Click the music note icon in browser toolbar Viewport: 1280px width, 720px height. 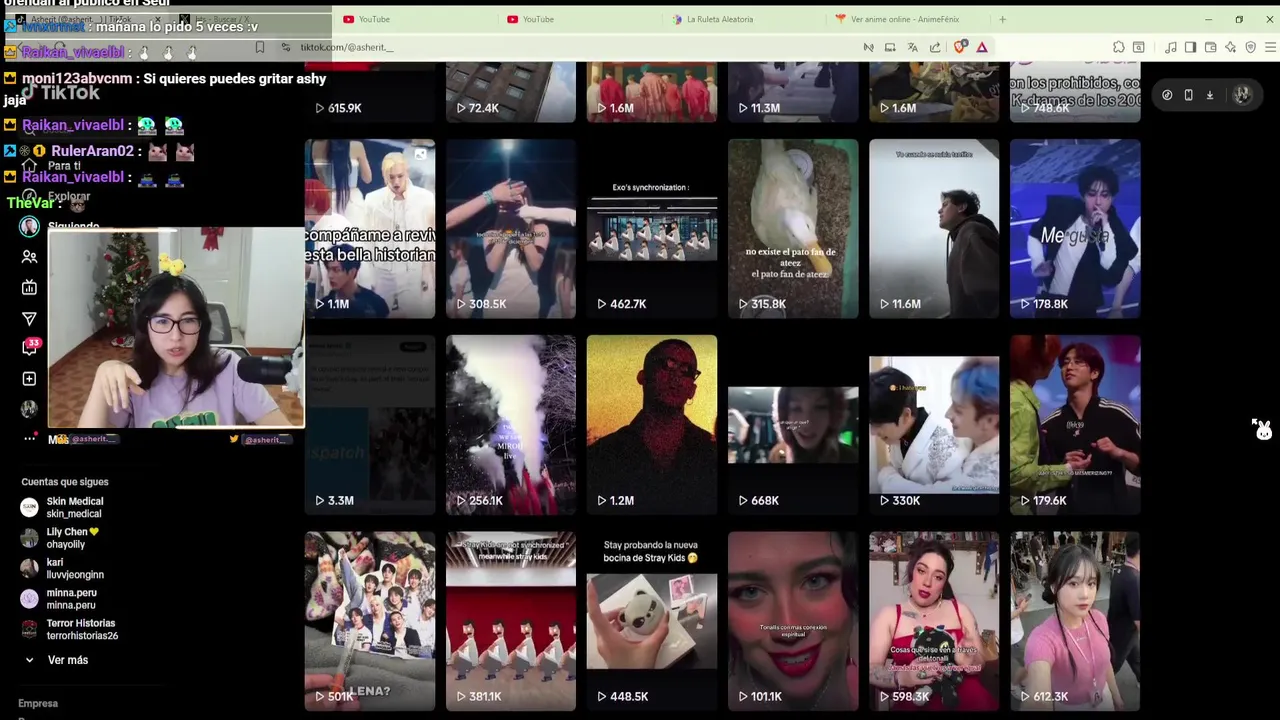point(1171,47)
